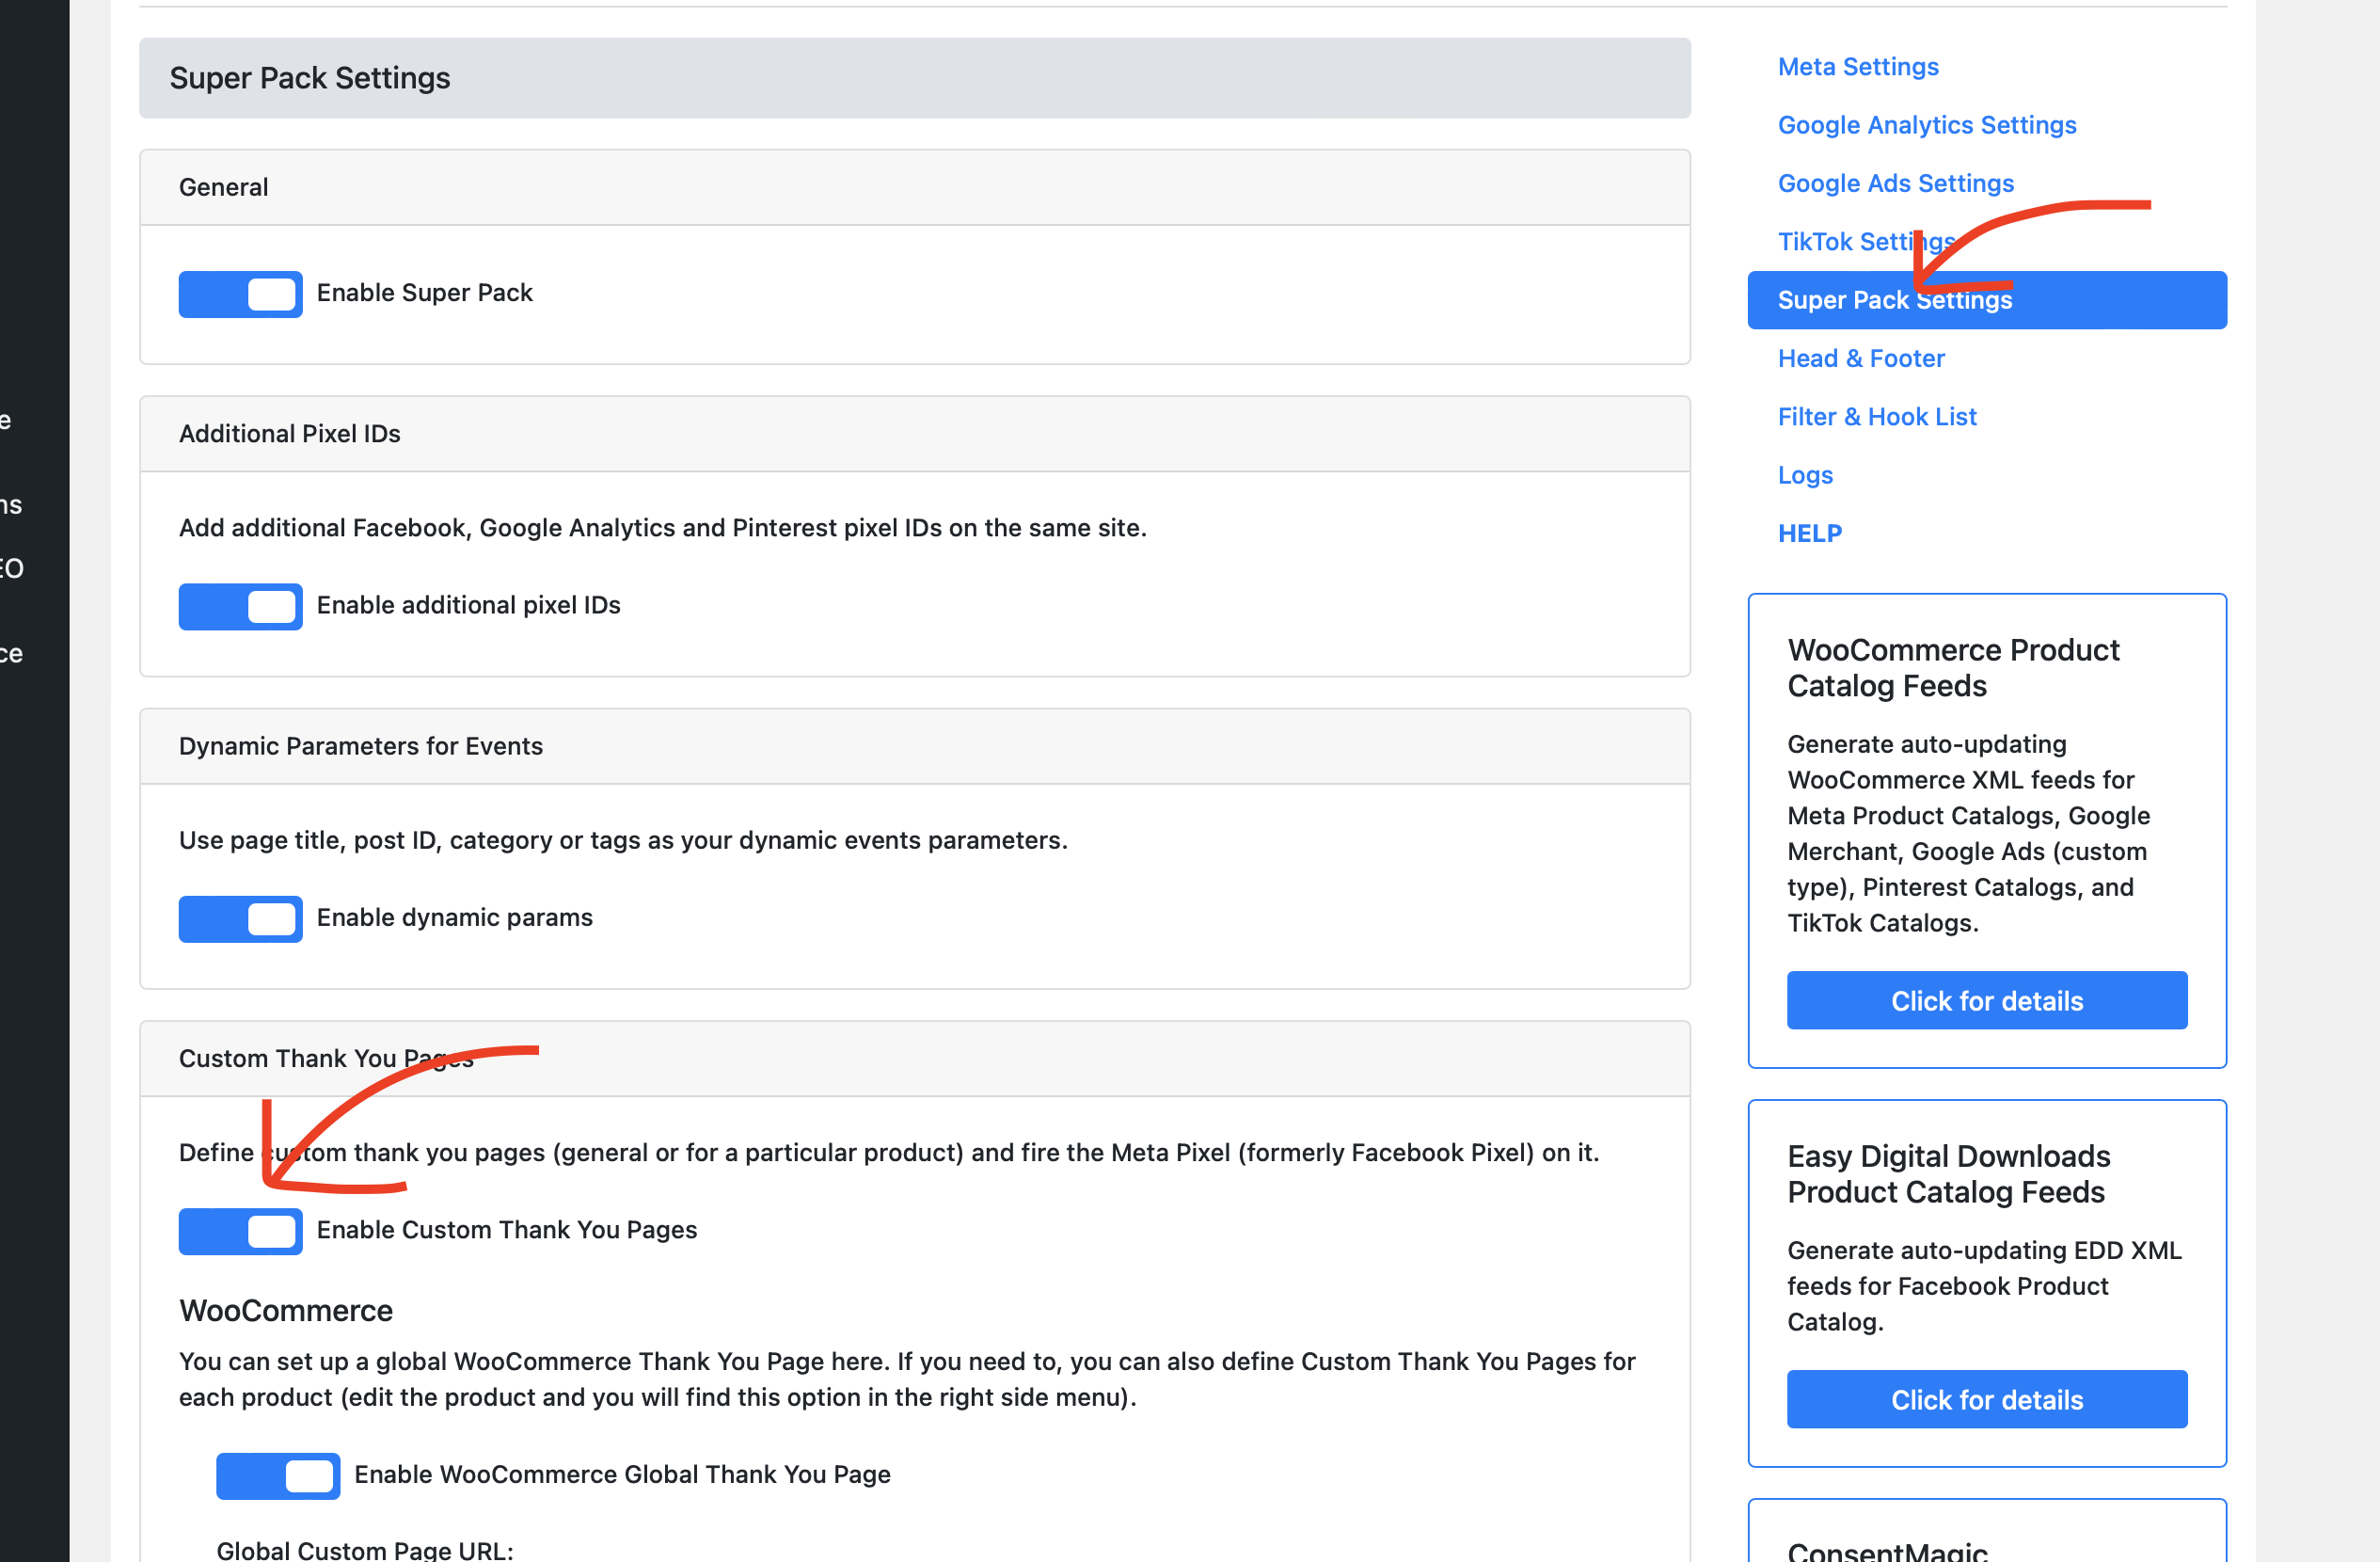Click the additional pixel IDs description text

tap(662, 528)
